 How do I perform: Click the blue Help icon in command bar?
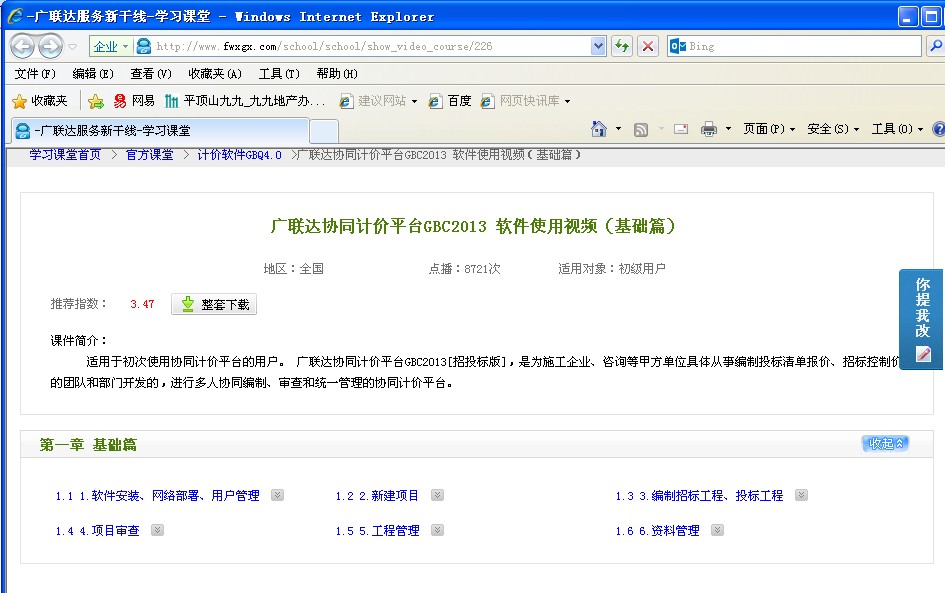[x=938, y=129]
